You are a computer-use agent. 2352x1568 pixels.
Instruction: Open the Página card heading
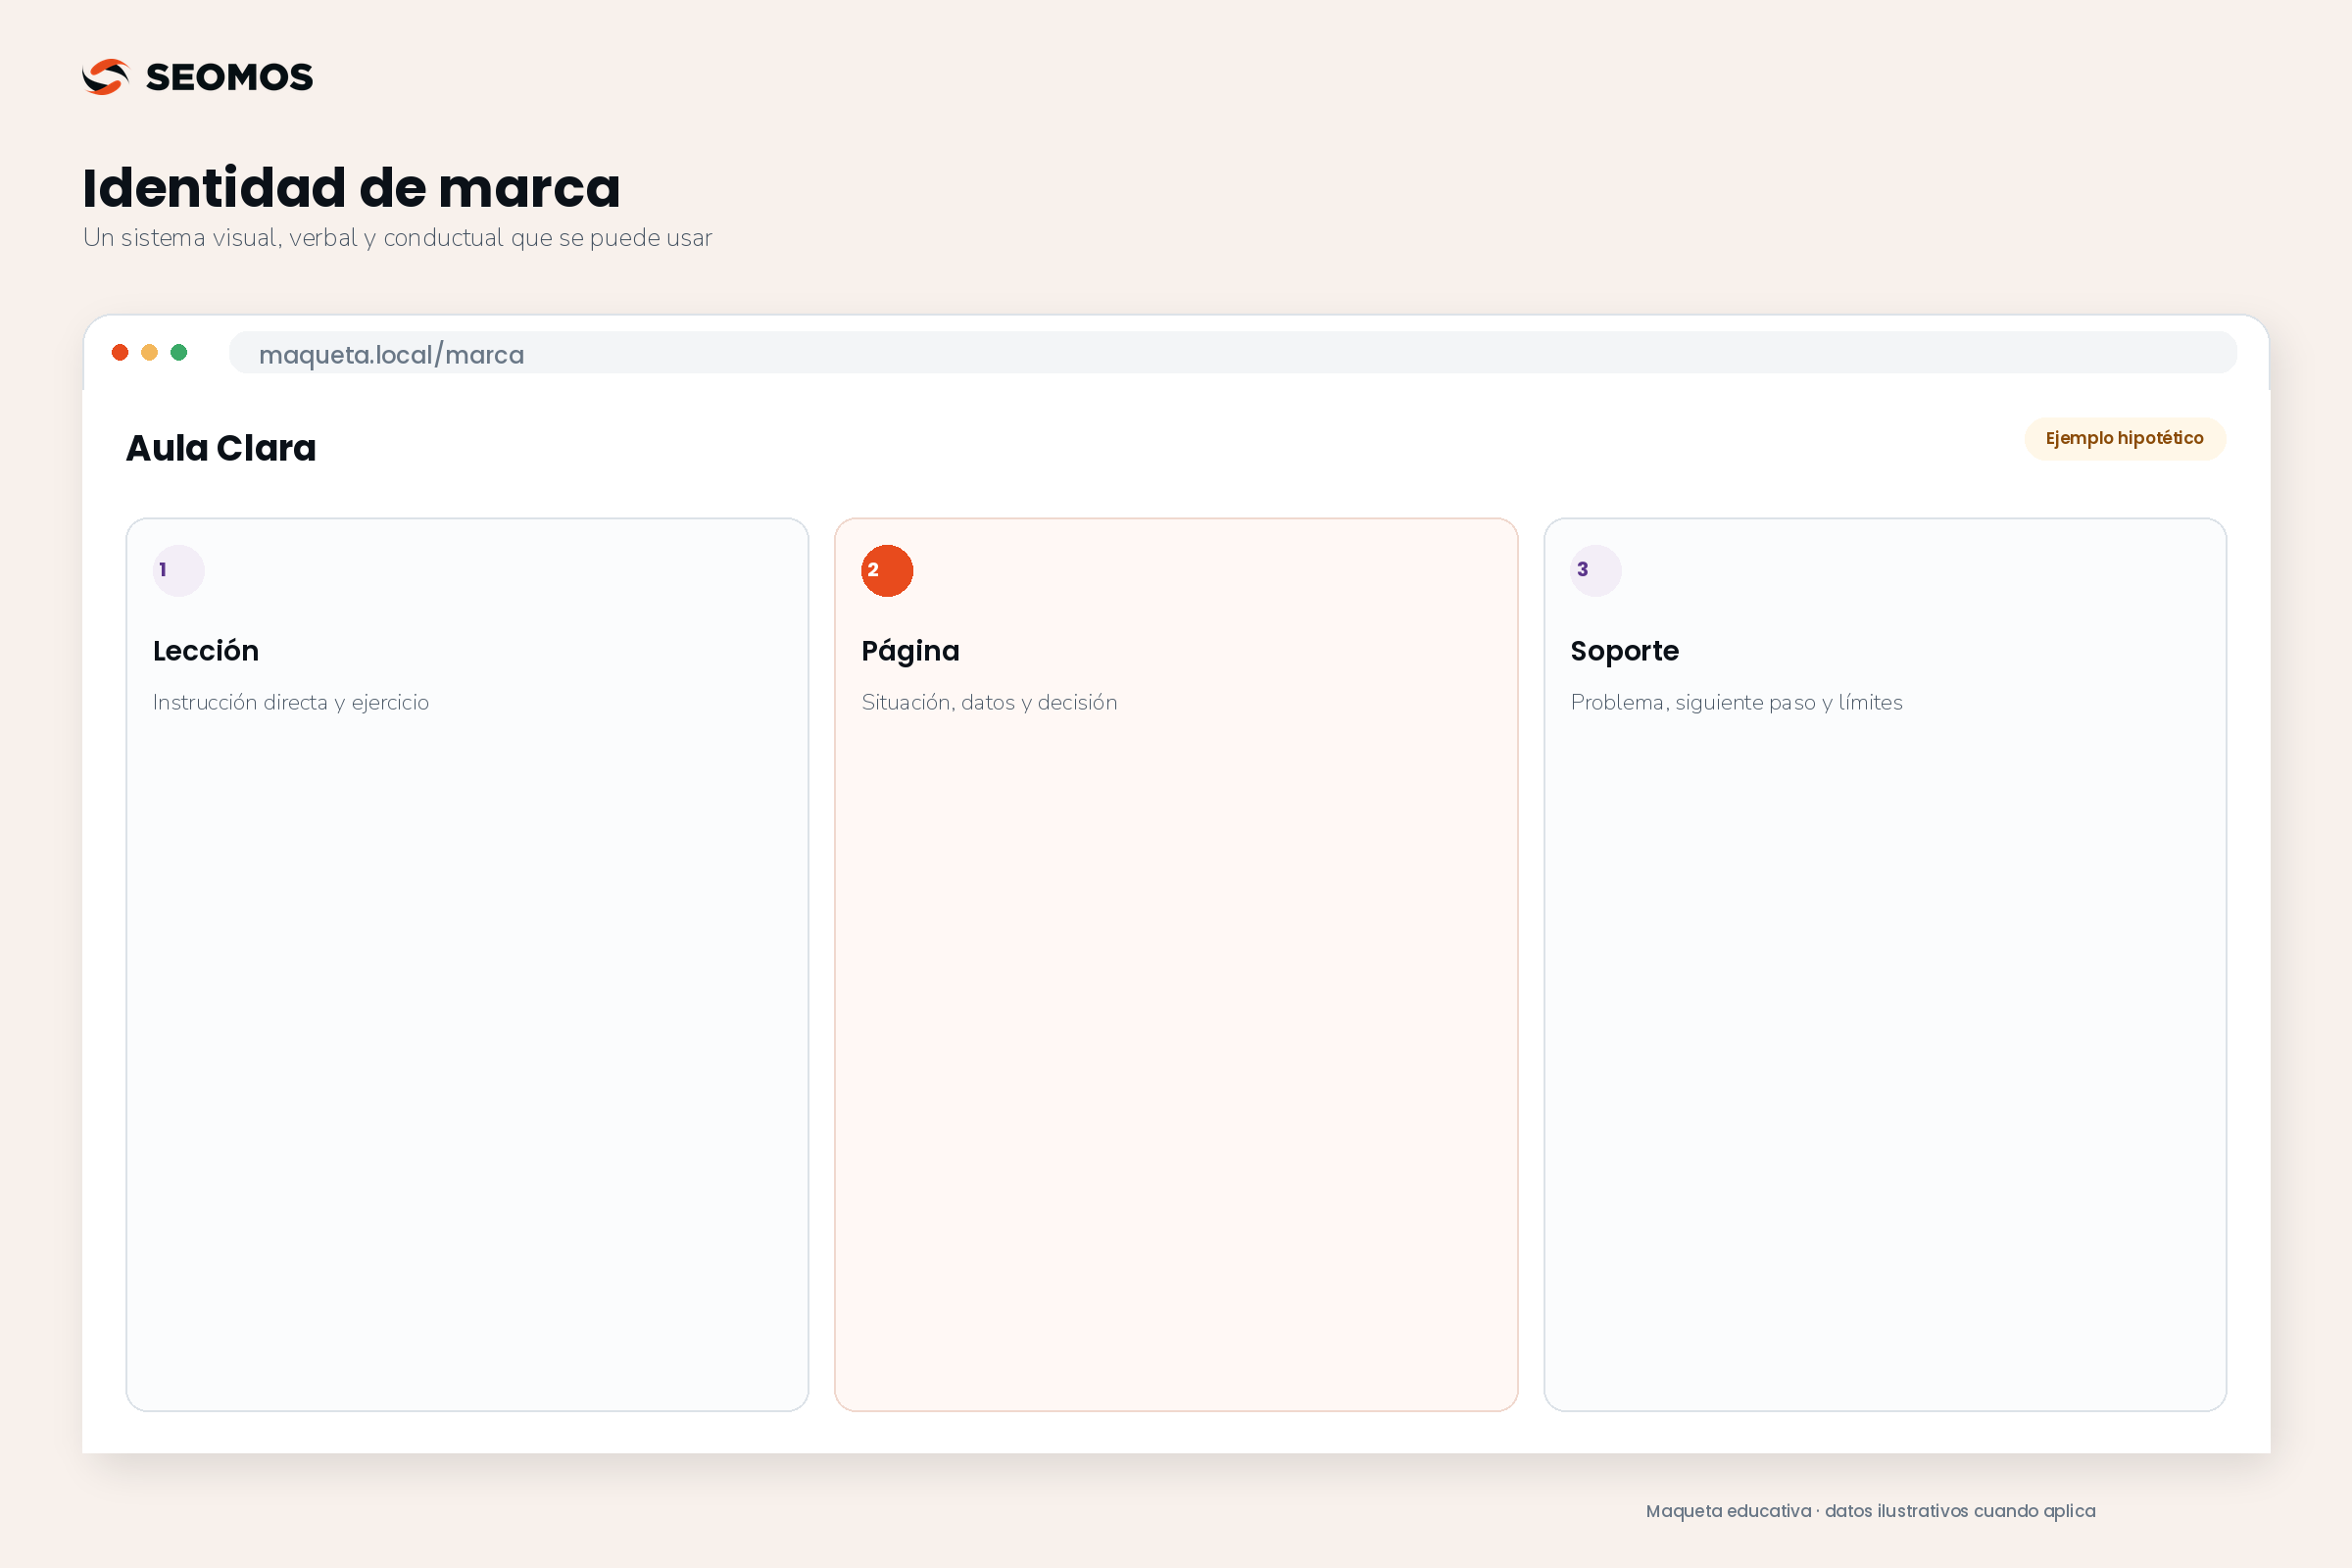pos(910,652)
